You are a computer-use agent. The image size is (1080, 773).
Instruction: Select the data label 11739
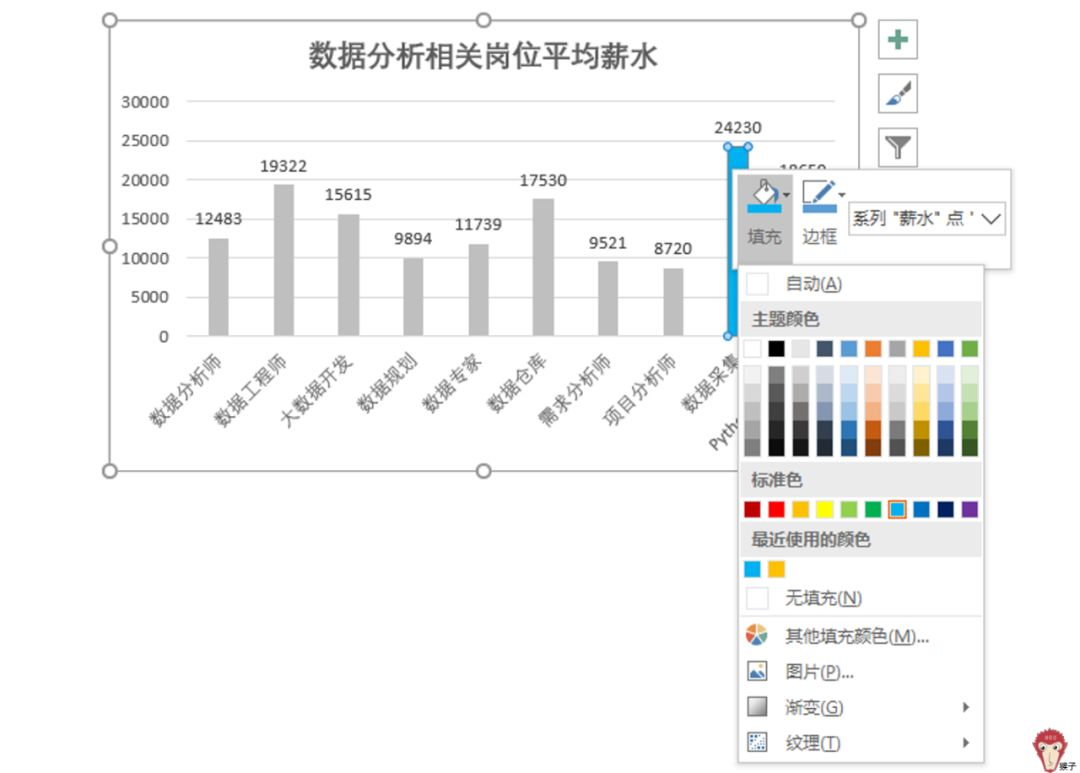tap(478, 224)
